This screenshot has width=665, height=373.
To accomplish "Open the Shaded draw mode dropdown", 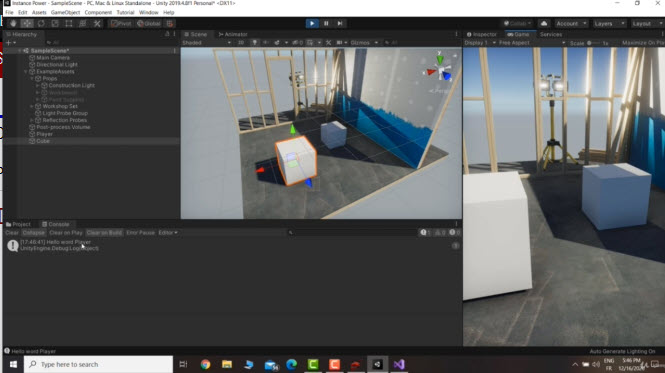I will [x=207, y=43].
